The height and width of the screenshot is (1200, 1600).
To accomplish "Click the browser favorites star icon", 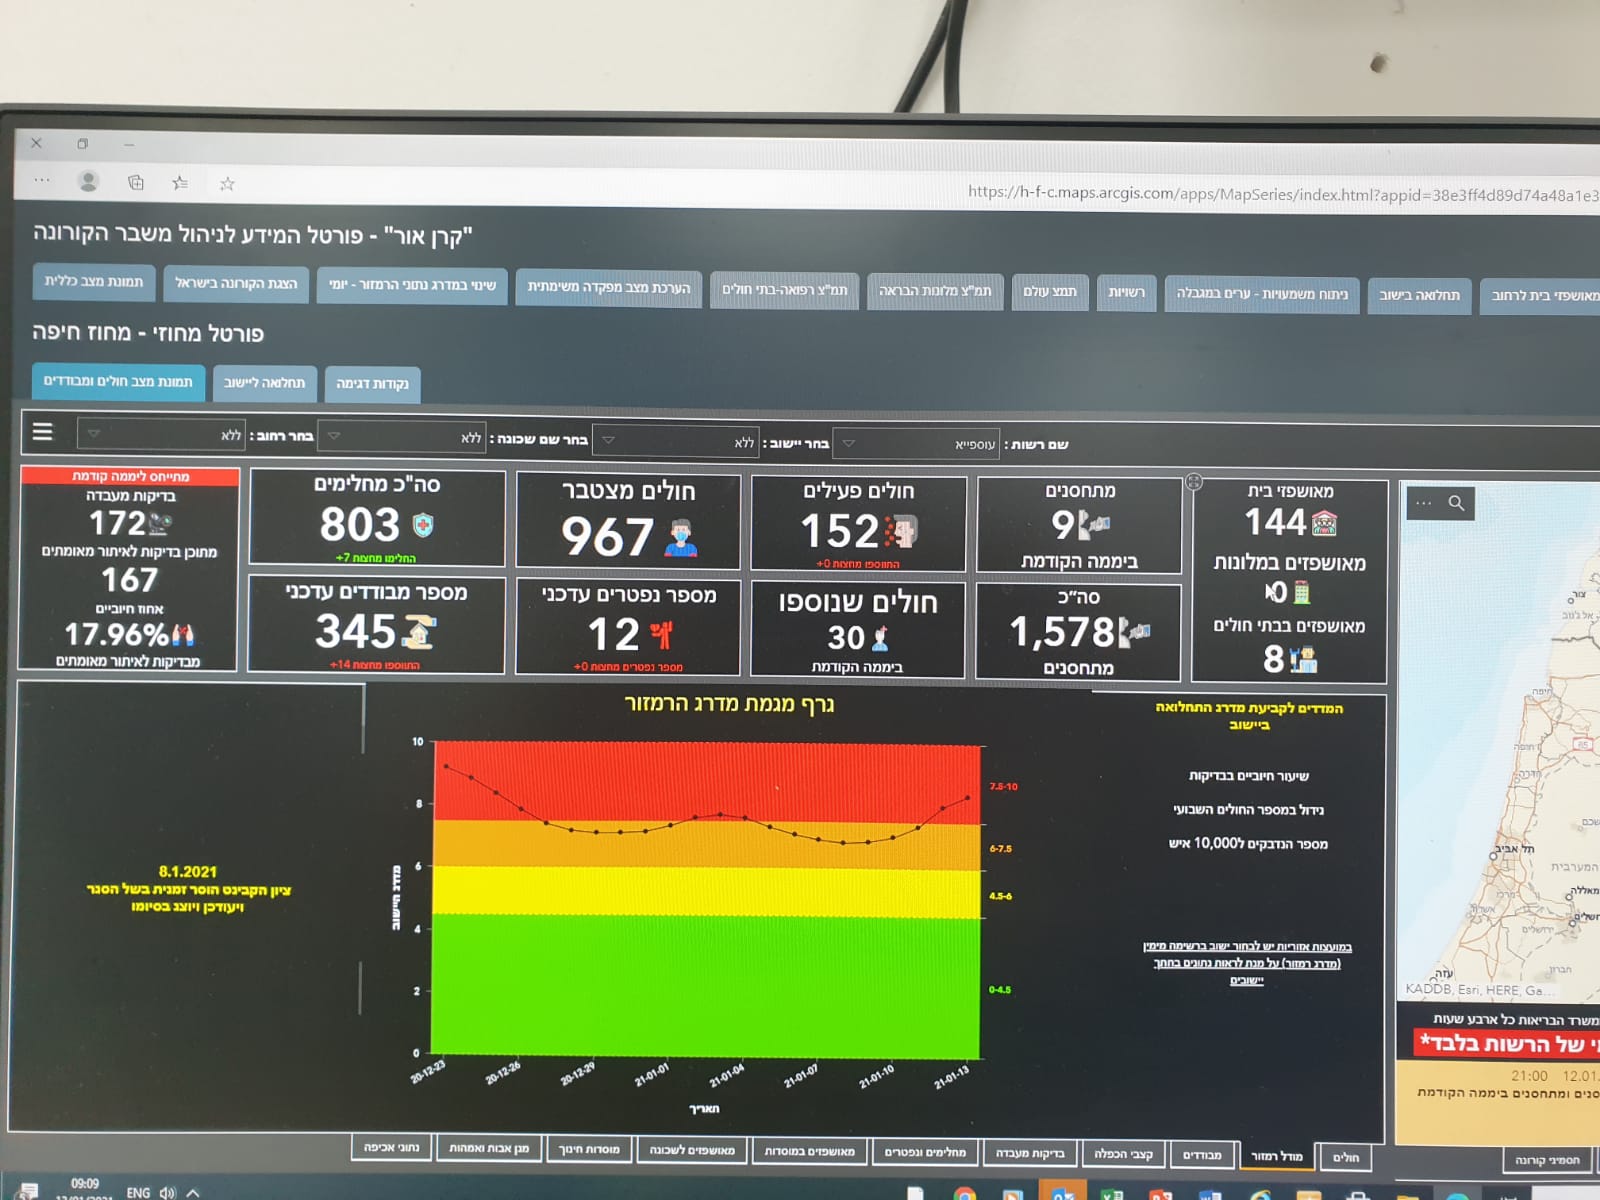I will (227, 184).
